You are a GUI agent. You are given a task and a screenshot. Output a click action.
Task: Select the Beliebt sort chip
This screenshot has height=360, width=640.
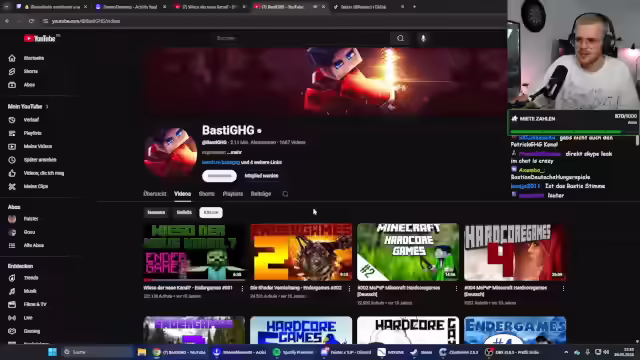(184, 212)
